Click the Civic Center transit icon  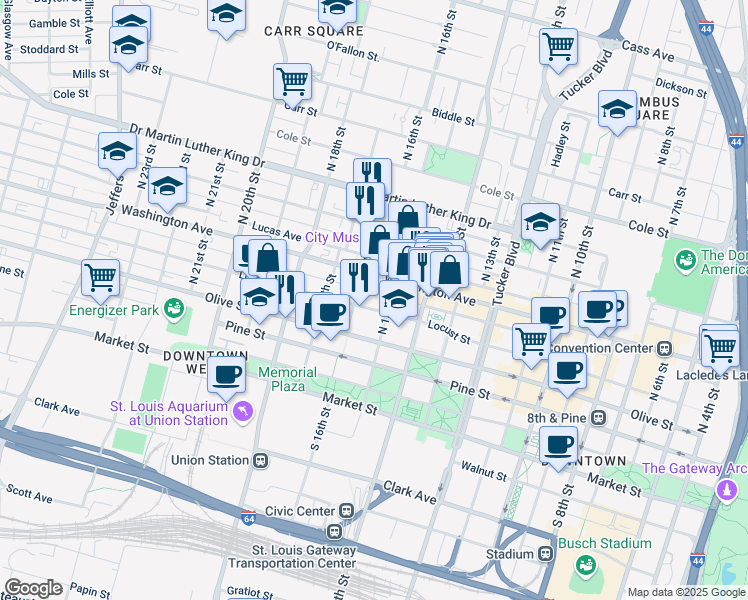point(346,511)
